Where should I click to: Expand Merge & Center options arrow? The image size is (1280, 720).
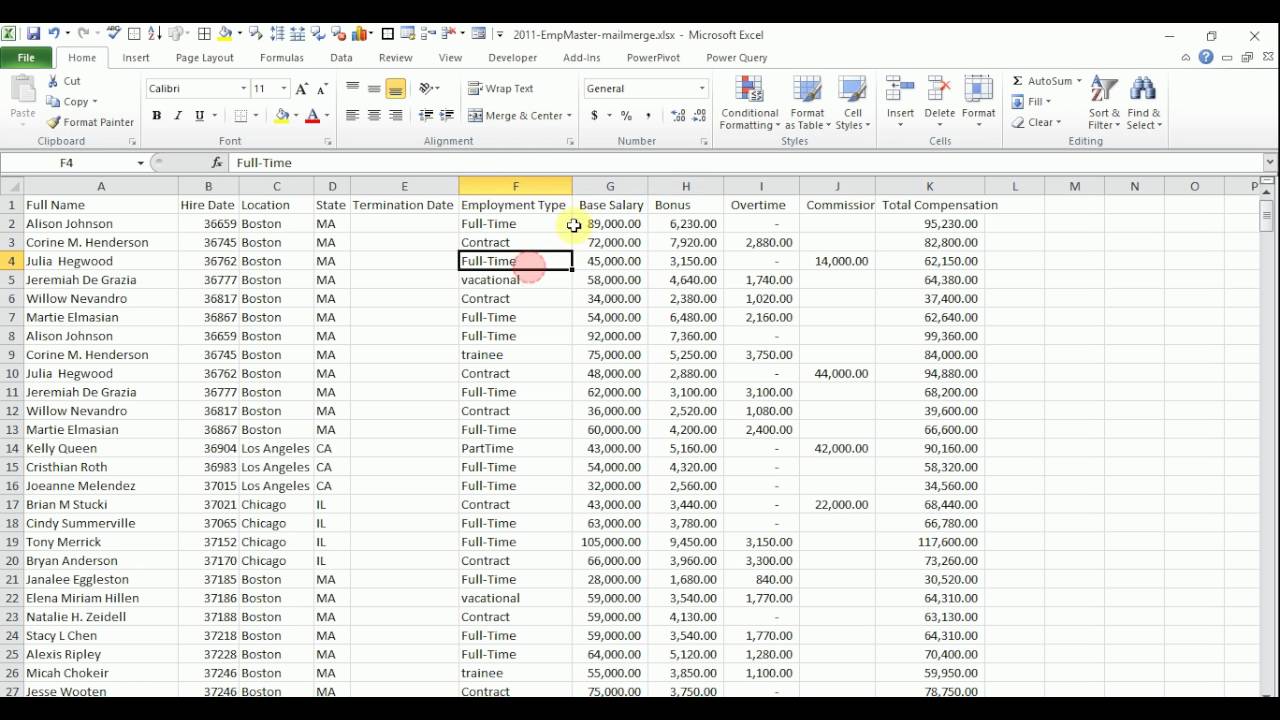pos(569,116)
